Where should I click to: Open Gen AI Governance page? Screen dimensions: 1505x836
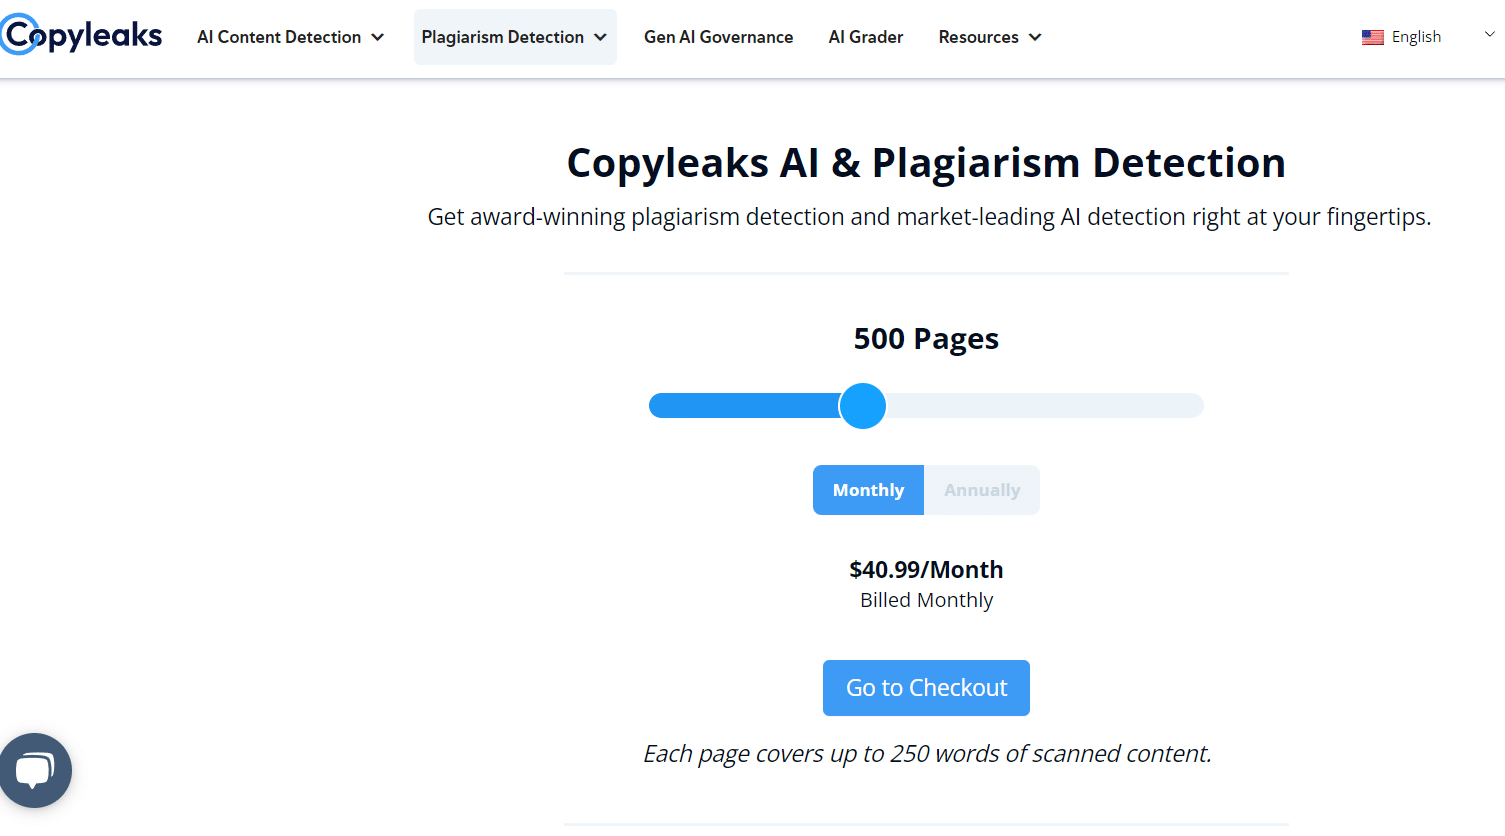(x=718, y=37)
